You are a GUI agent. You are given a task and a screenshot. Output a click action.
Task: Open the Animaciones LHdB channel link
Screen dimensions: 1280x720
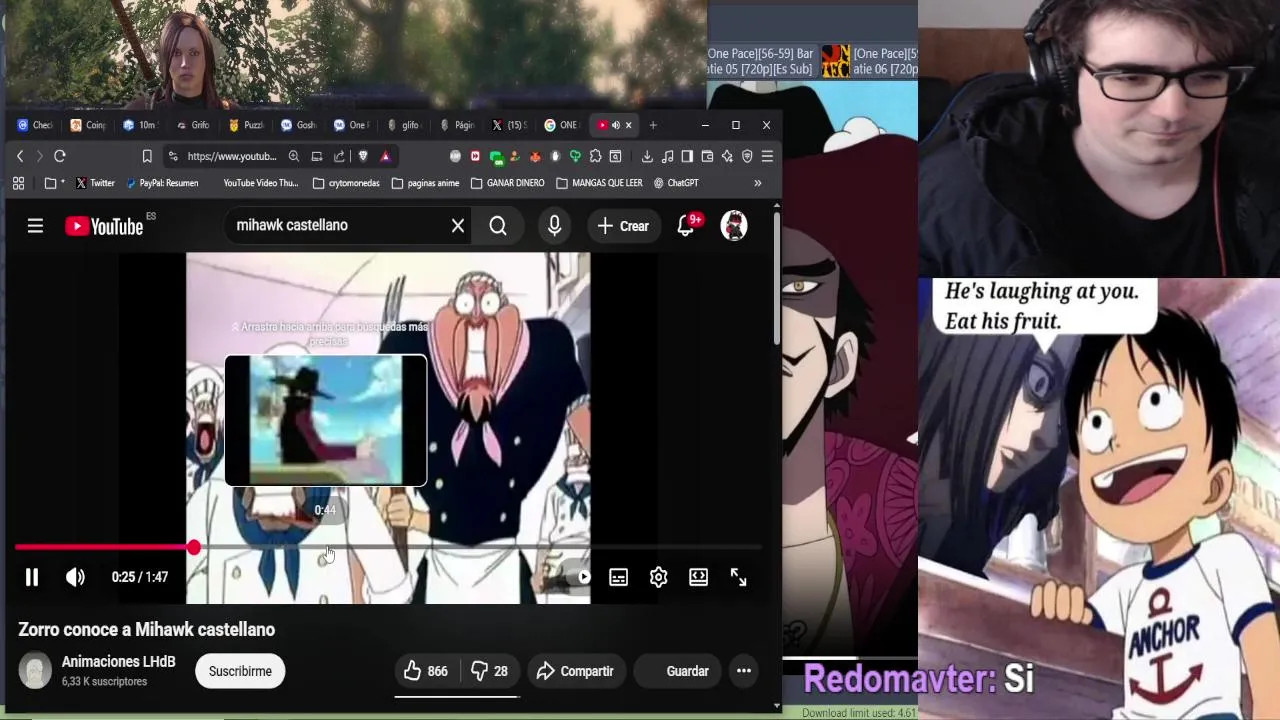point(118,662)
